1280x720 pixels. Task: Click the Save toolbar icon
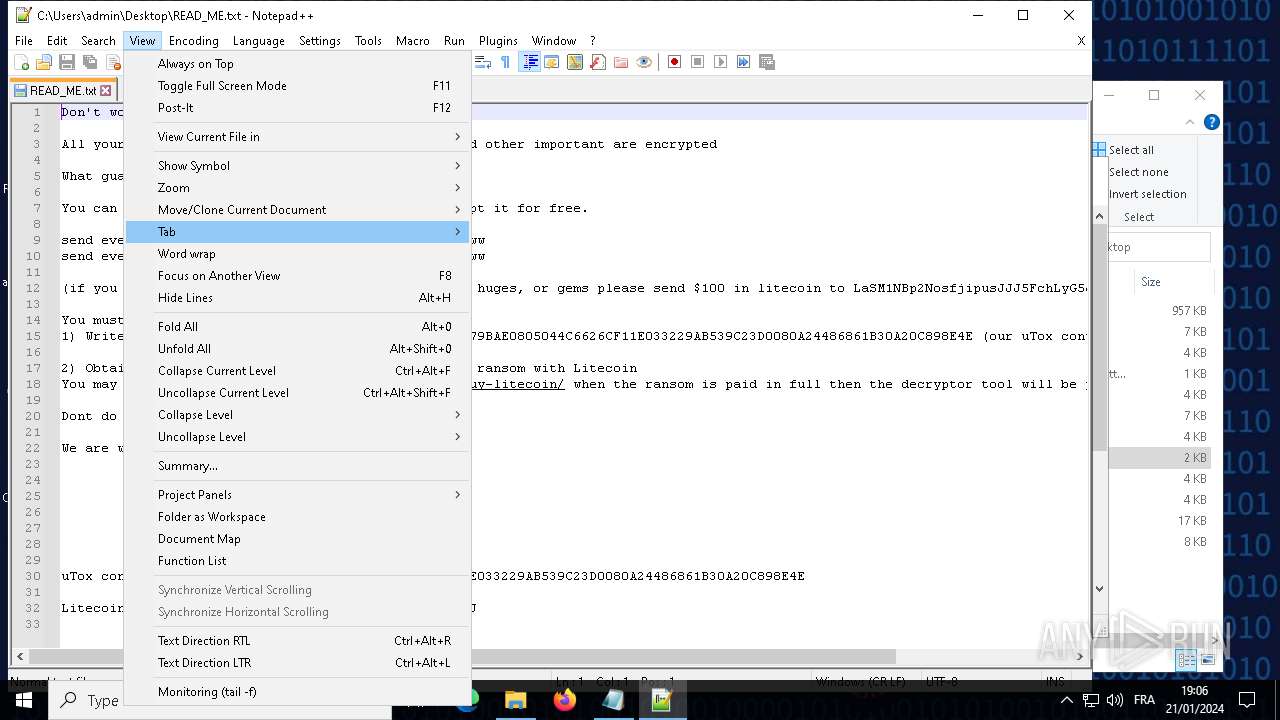pos(67,62)
